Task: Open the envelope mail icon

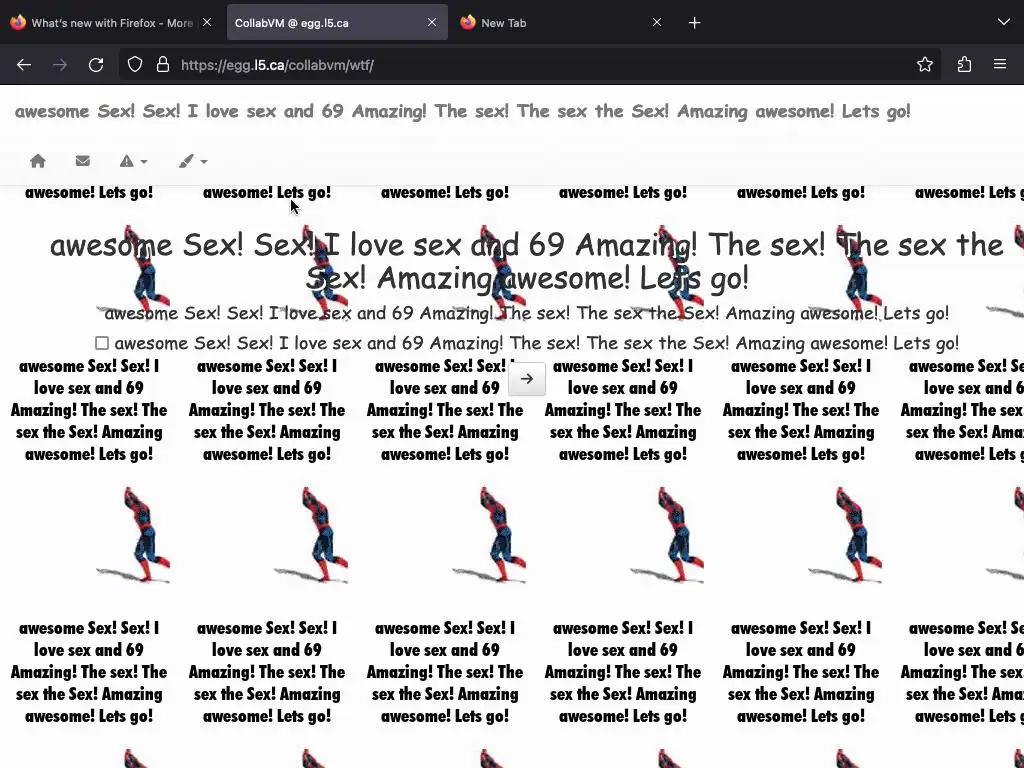Action: [x=82, y=161]
